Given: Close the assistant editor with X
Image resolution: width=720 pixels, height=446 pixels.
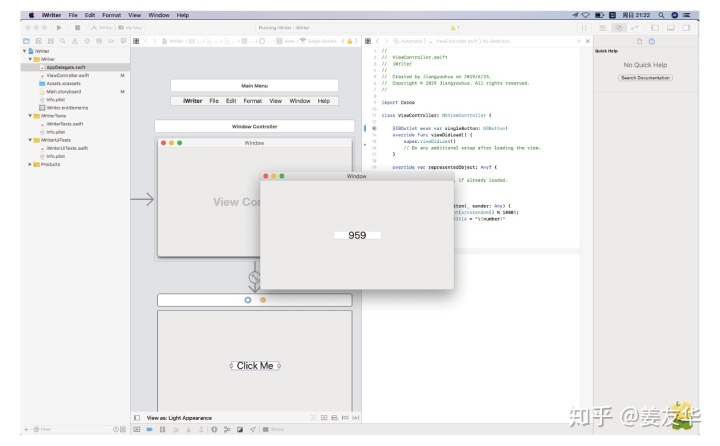Looking at the screenshot, I should (588, 41).
